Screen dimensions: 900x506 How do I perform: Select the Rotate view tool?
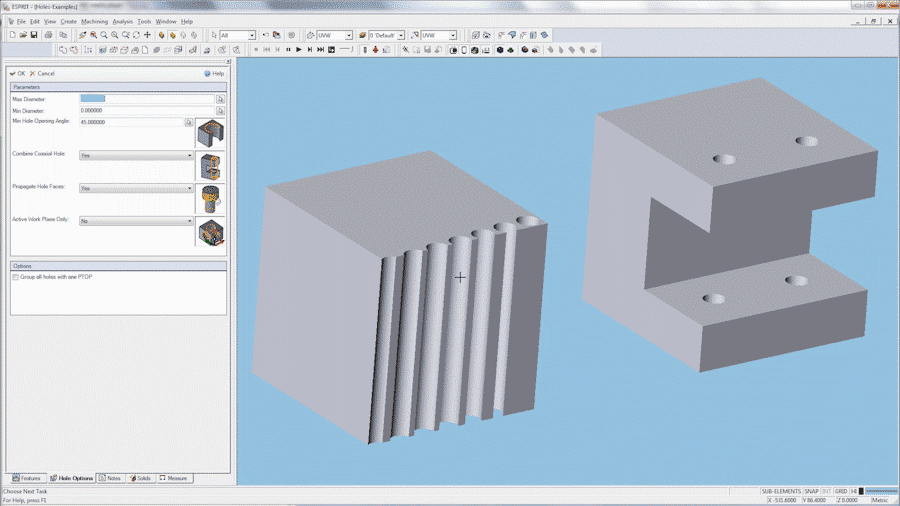137,35
